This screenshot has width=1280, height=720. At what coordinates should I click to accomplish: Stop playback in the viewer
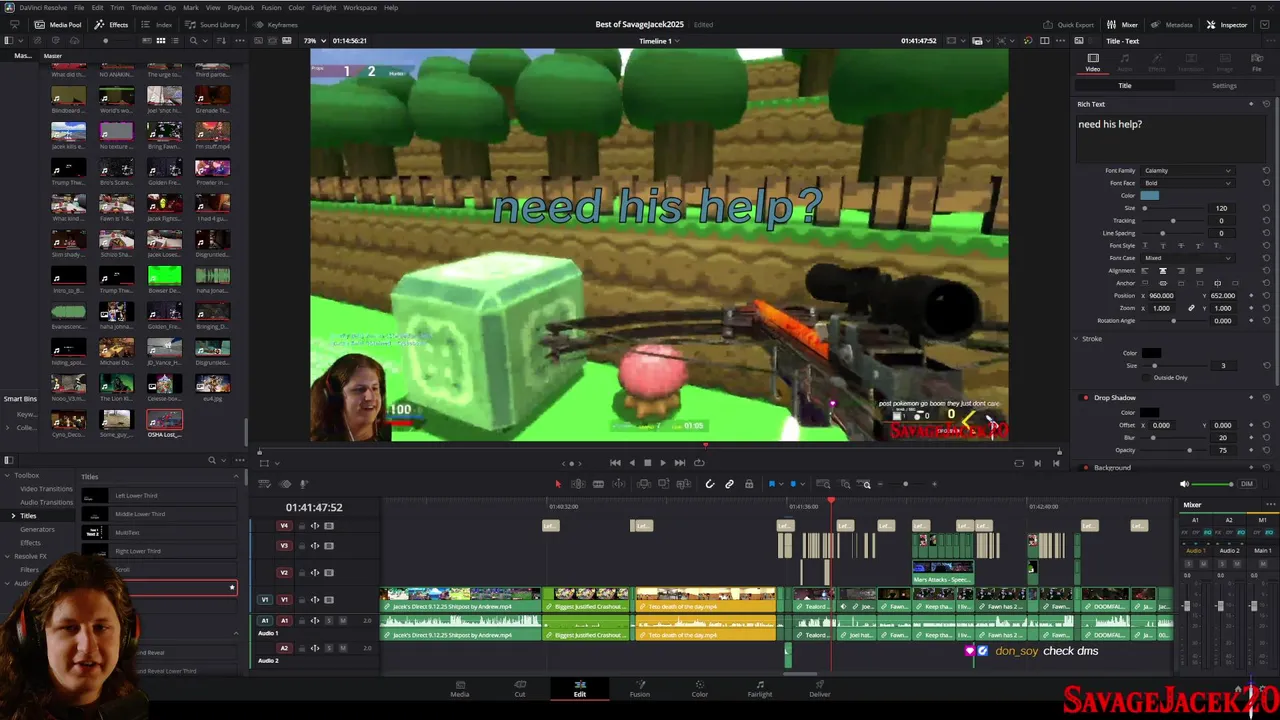pos(647,462)
